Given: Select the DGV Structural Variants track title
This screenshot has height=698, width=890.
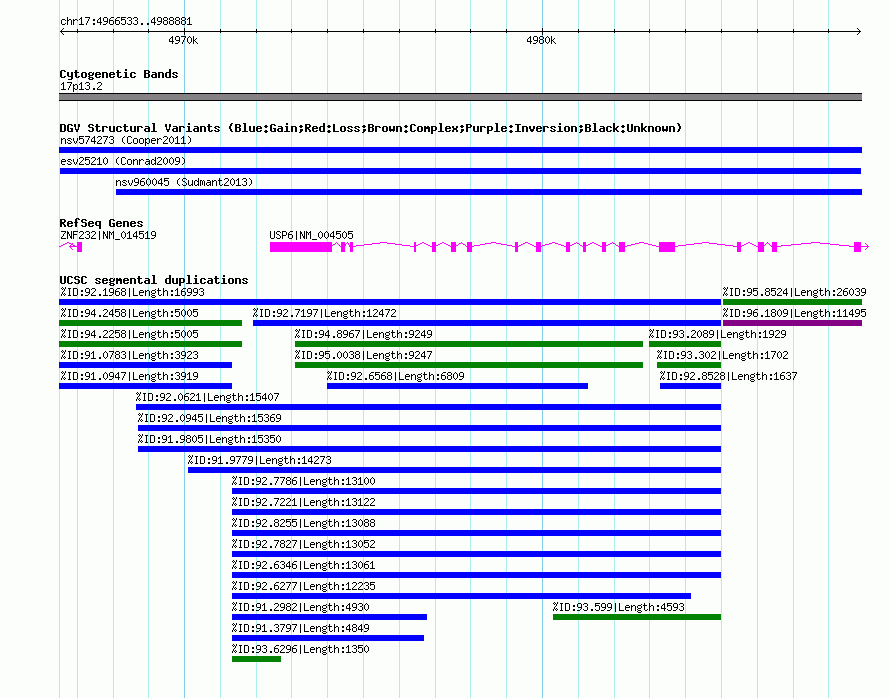Looking at the screenshot, I should (370, 128).
